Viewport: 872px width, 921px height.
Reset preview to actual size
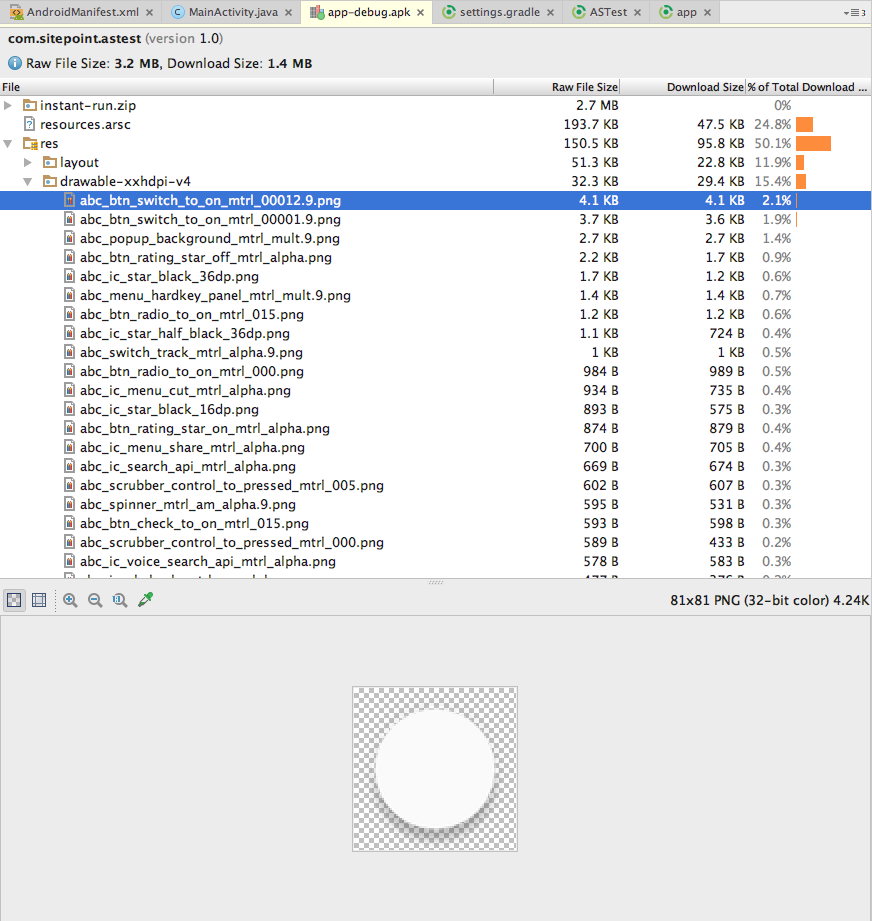[120, 600]
